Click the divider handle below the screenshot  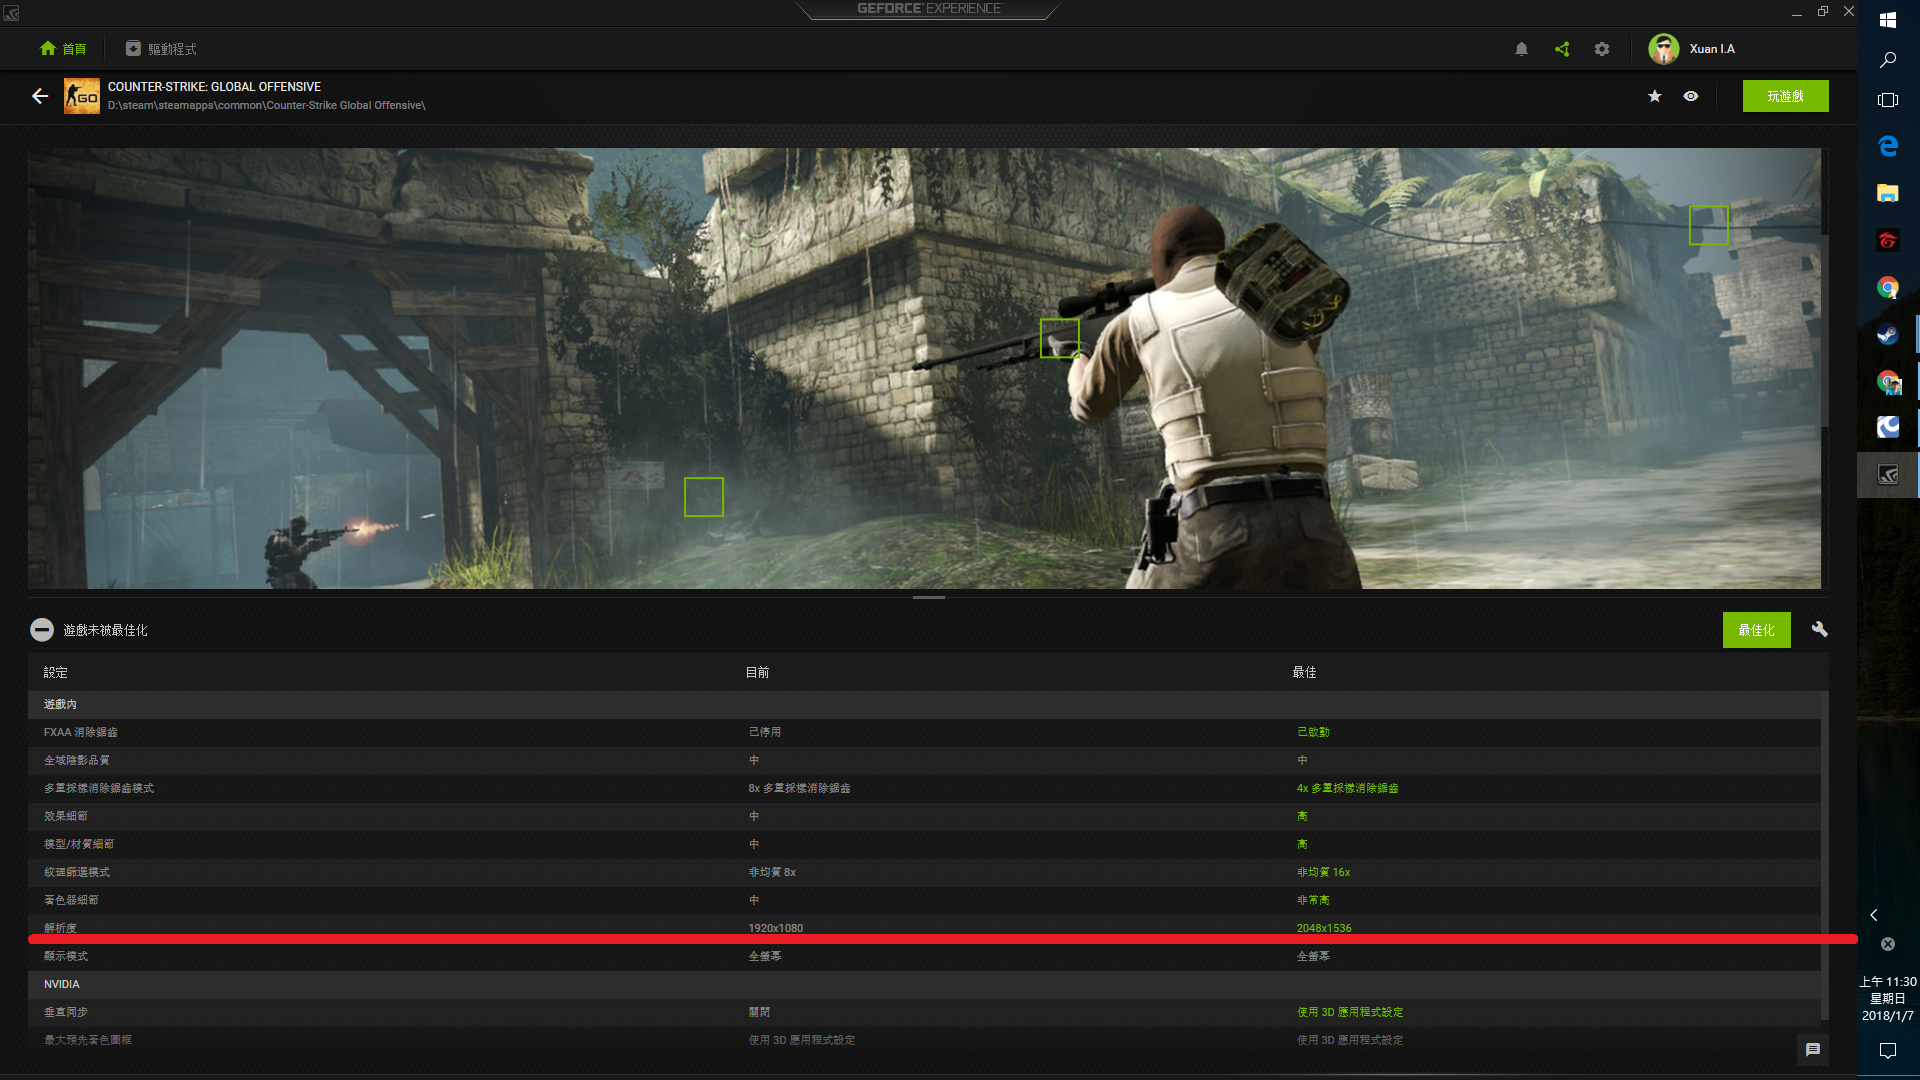point(929,597)
